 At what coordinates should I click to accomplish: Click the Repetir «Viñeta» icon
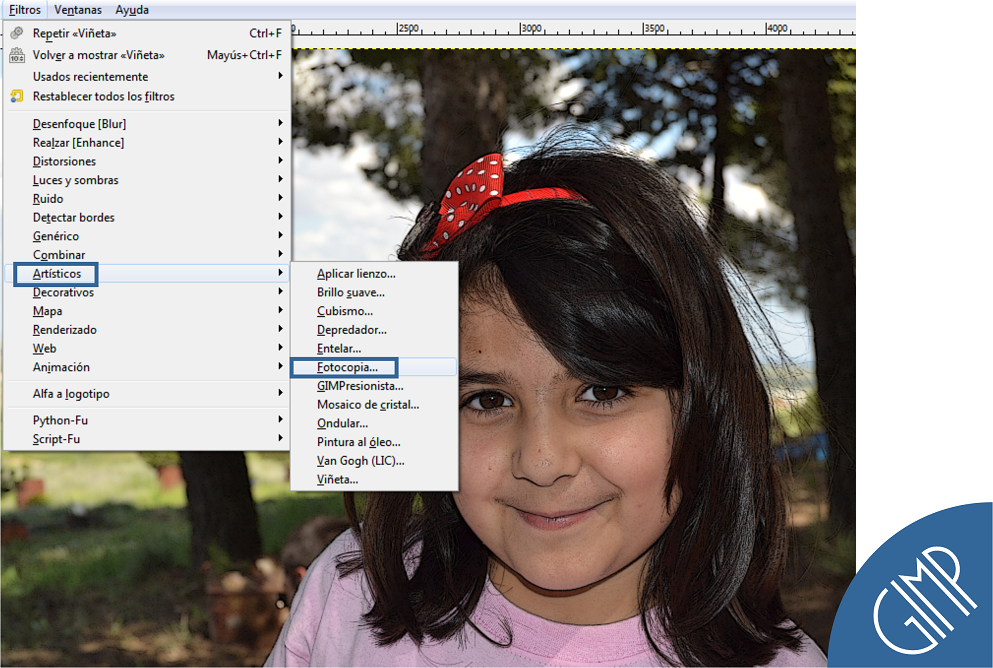coord(17,33)
